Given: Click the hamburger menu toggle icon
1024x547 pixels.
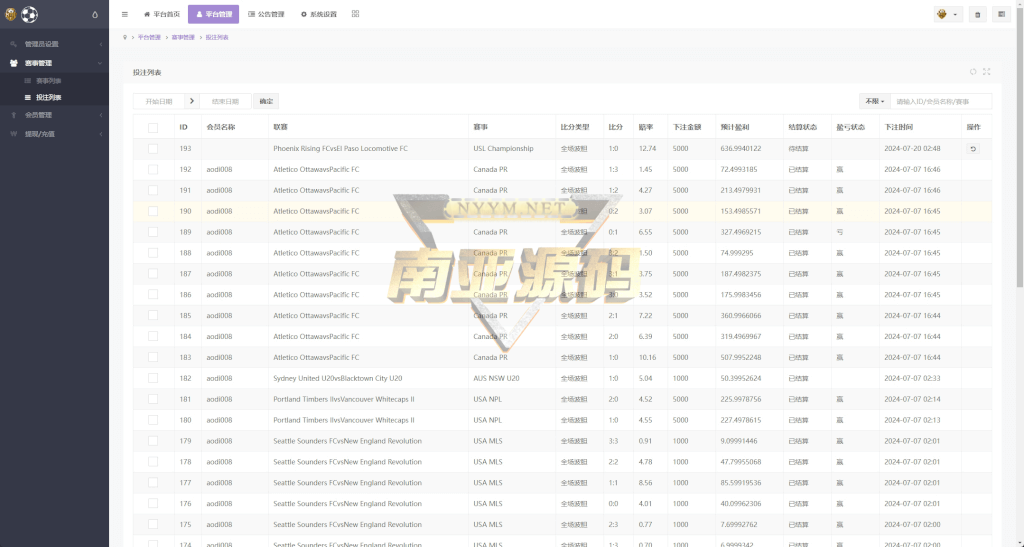Looking at the screenshot, I should coord(124,14).
